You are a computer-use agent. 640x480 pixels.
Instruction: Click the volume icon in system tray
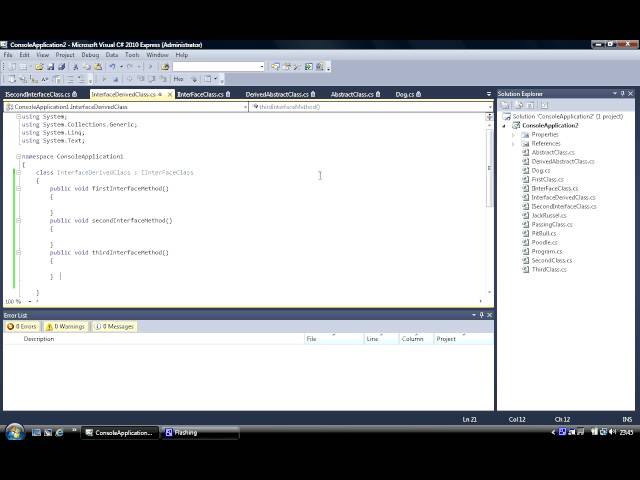(x=612, y=432)
